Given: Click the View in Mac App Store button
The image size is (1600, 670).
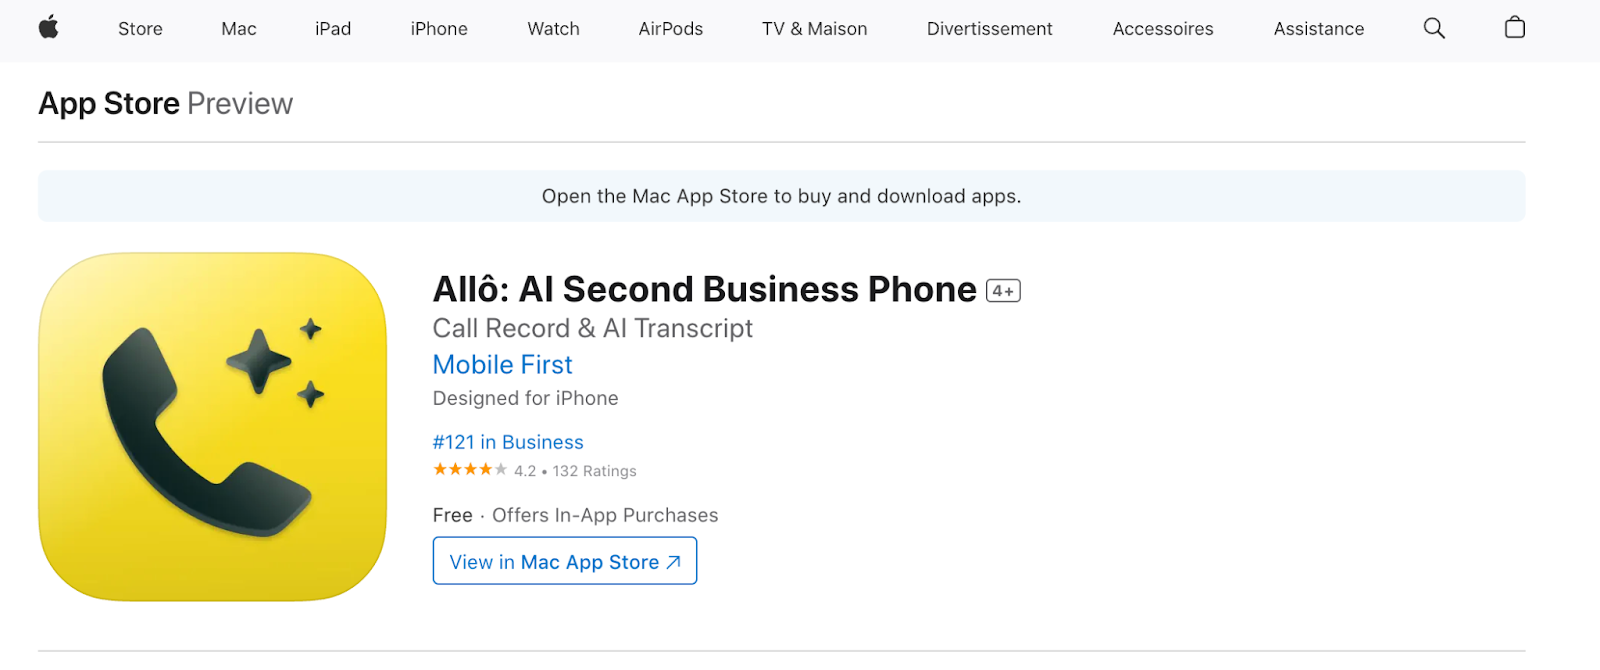Looking at the screenshot, I should (565, 561).
